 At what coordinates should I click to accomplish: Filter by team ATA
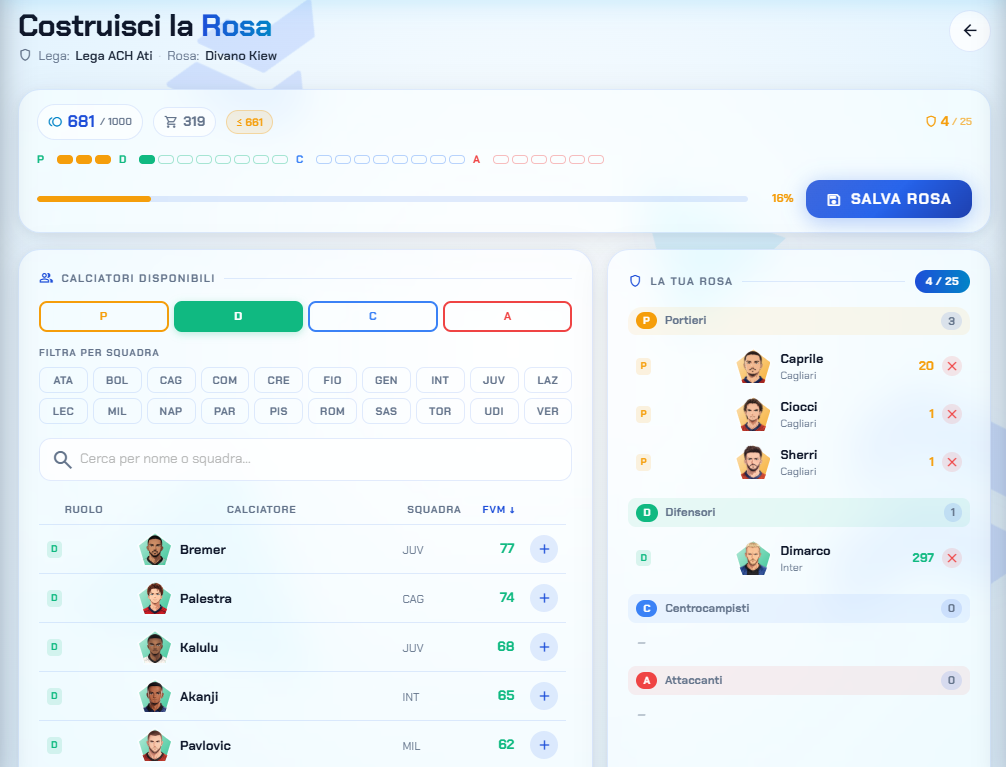point(63,380)
